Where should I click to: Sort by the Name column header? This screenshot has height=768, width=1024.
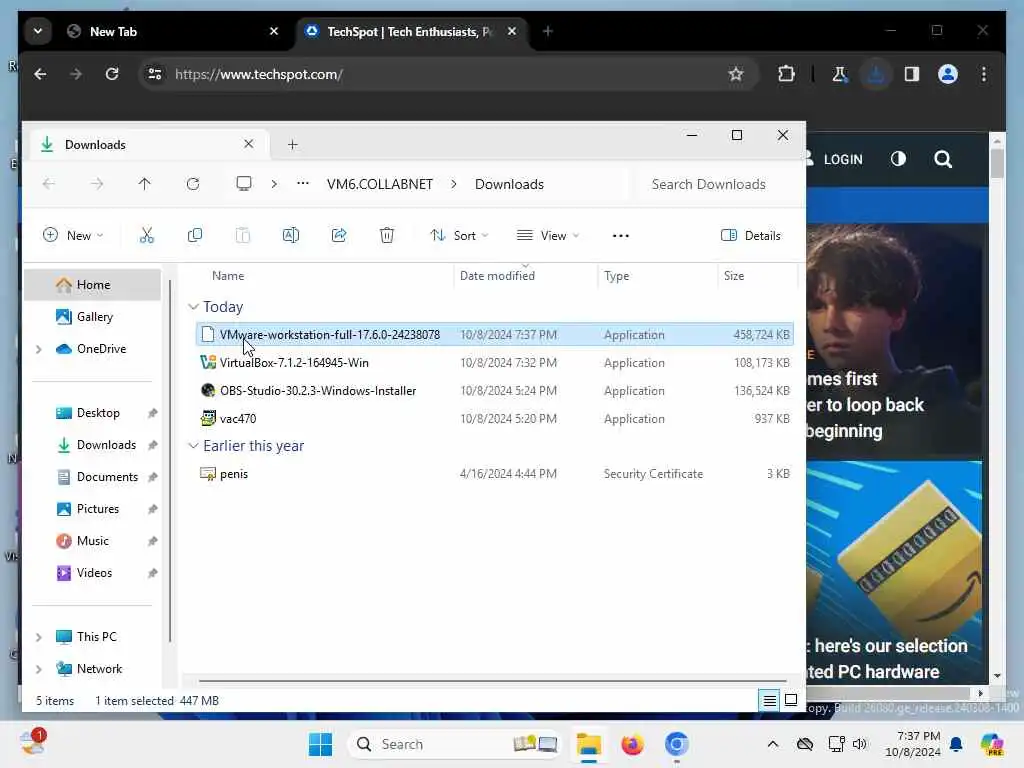click(228, 276)
